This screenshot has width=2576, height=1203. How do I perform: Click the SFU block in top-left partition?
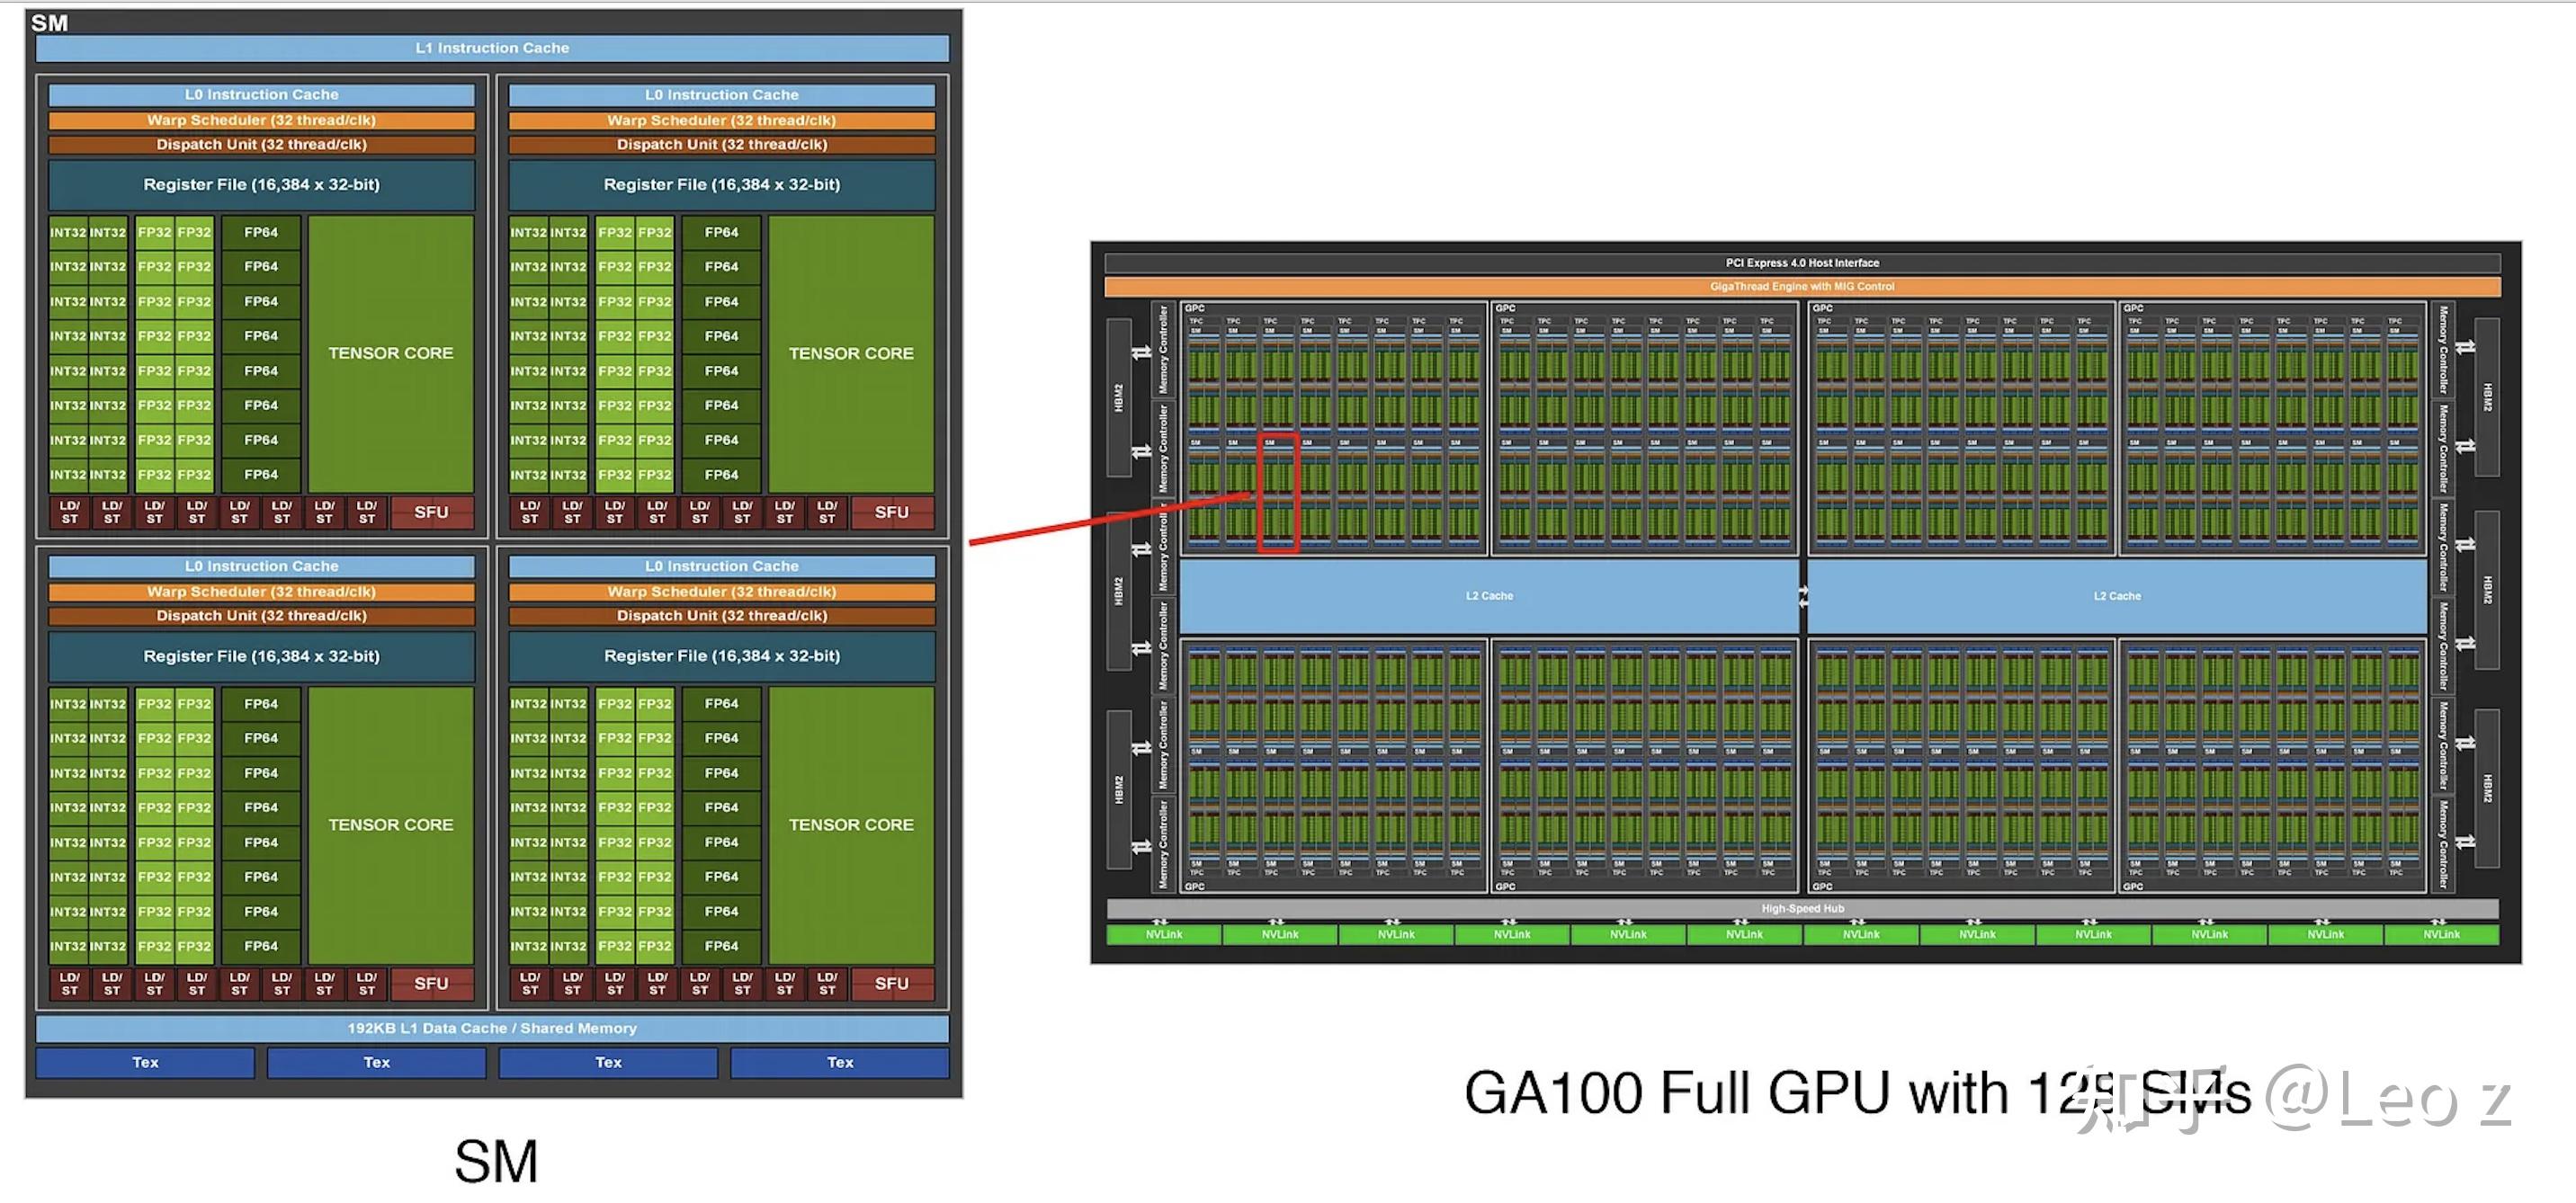pos(431,512)
